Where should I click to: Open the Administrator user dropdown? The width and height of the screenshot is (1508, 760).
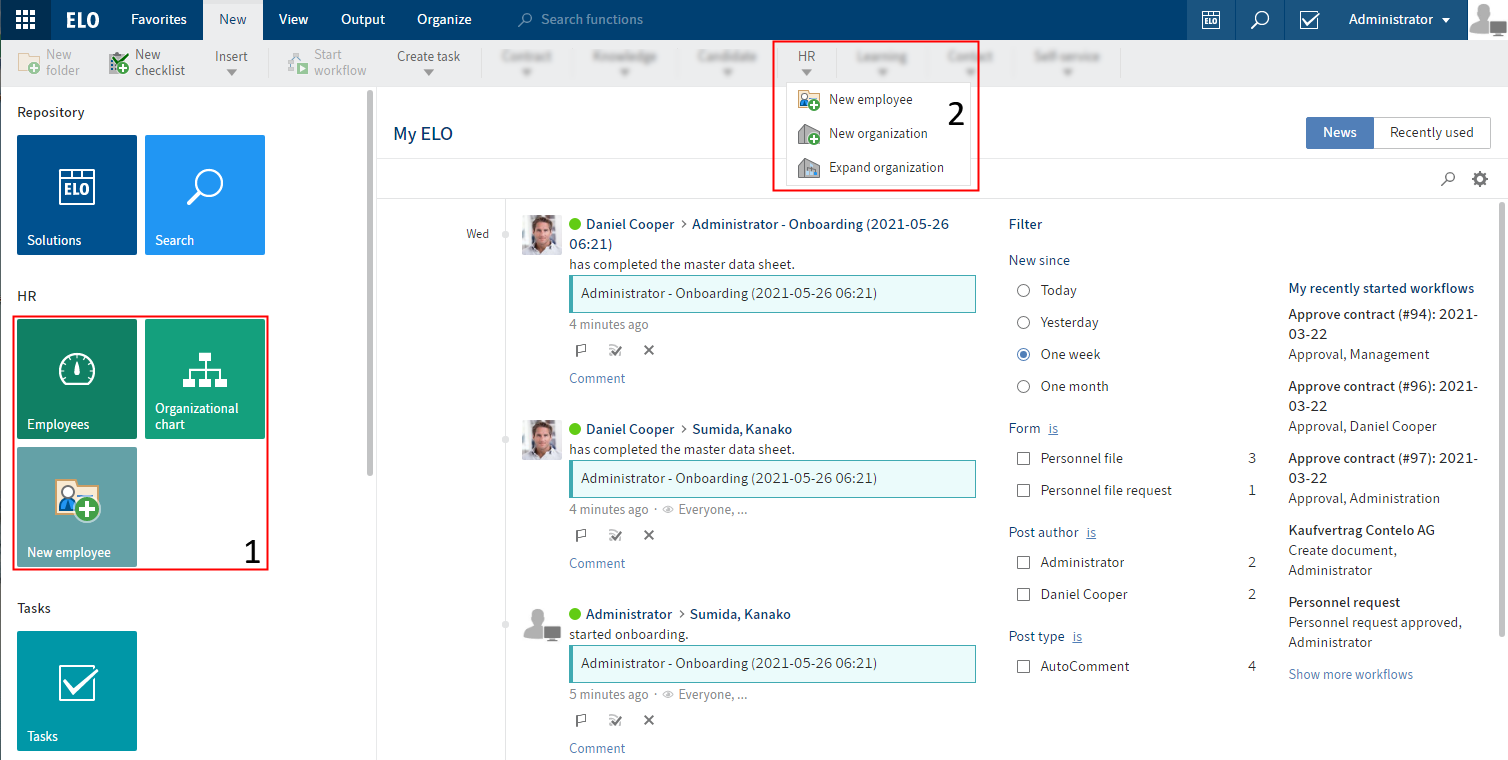[1400, 19]
